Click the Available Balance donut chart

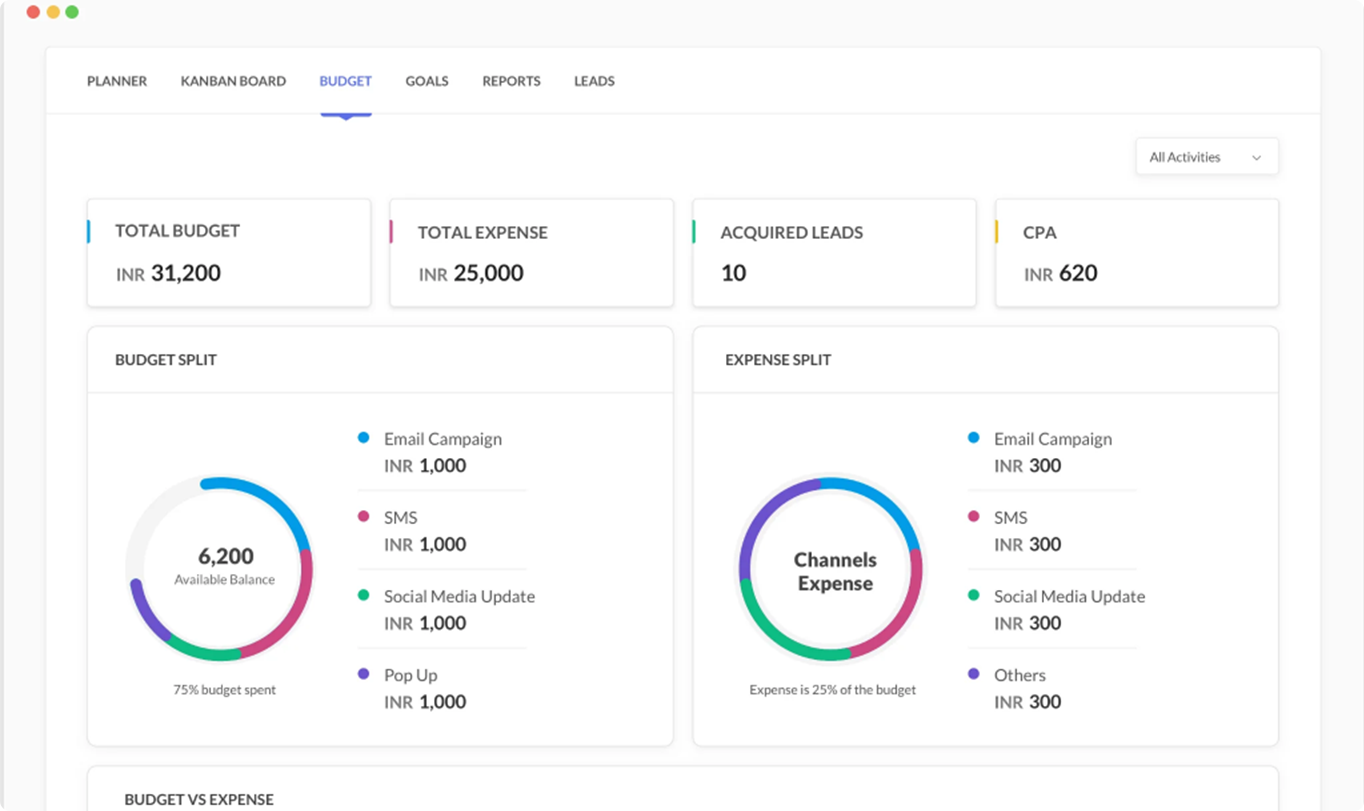tap(220, 568)
